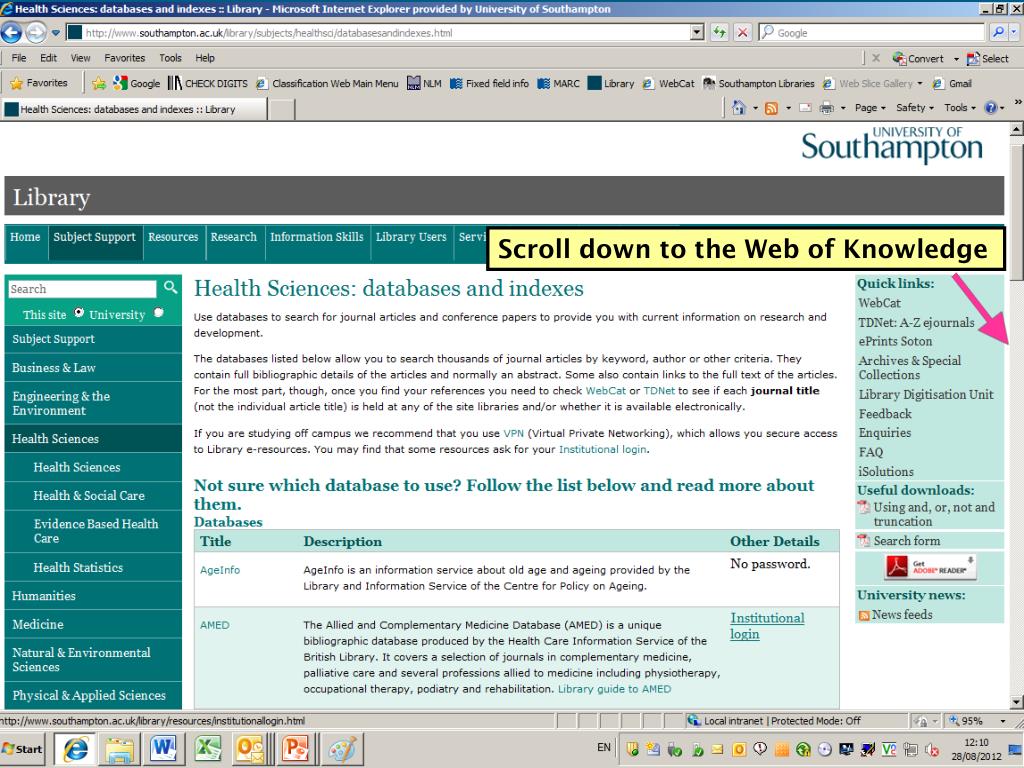Click the browser Back arrow button
This screenshot has height=768, width=1024.
[x=11, y=32]
